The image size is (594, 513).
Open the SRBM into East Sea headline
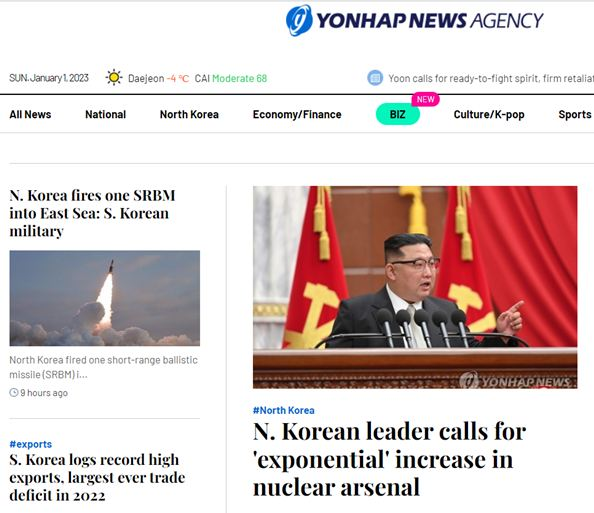pyautogui.click(x=92, y=213)
